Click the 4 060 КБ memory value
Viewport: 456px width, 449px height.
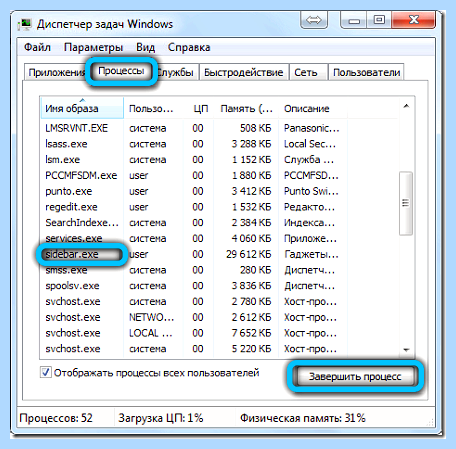click(252, 238)
